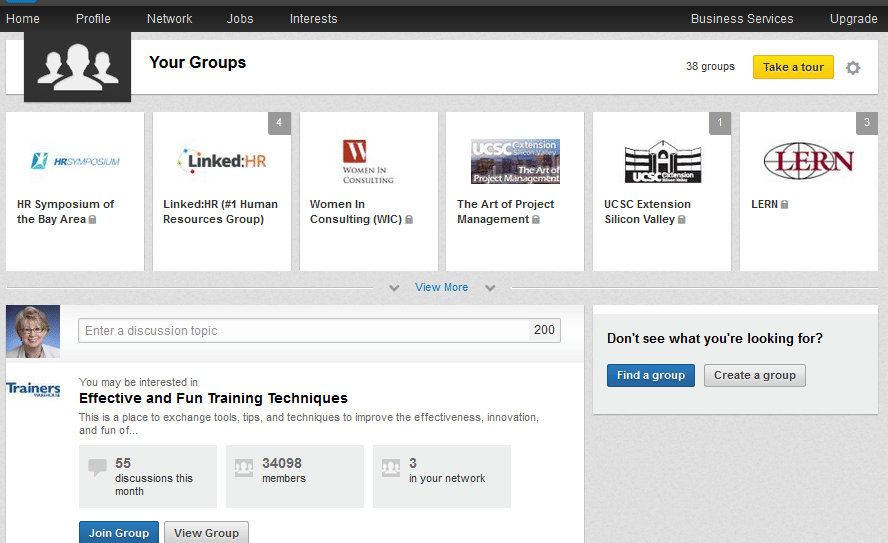Click the discussion topic input field
Screen dimensions: 888x543
click(319, 331)
